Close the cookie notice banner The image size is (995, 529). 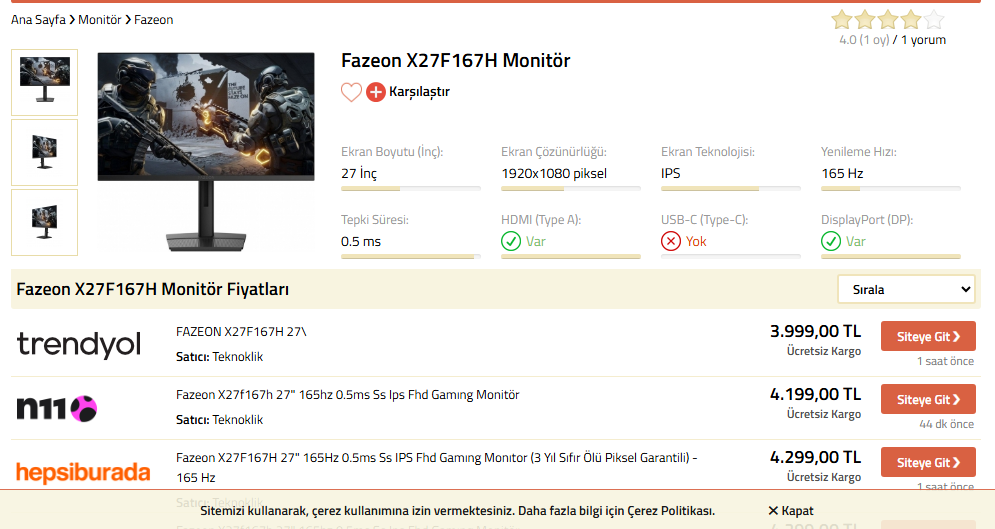click(791, 511)
